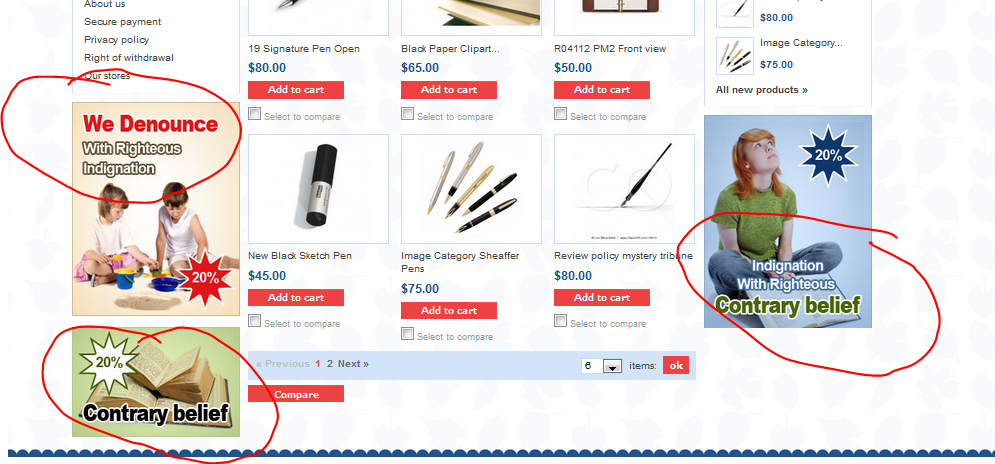Click the red Compare button
Viewport: 995px width, 464px height.
[x=296, y=394]
